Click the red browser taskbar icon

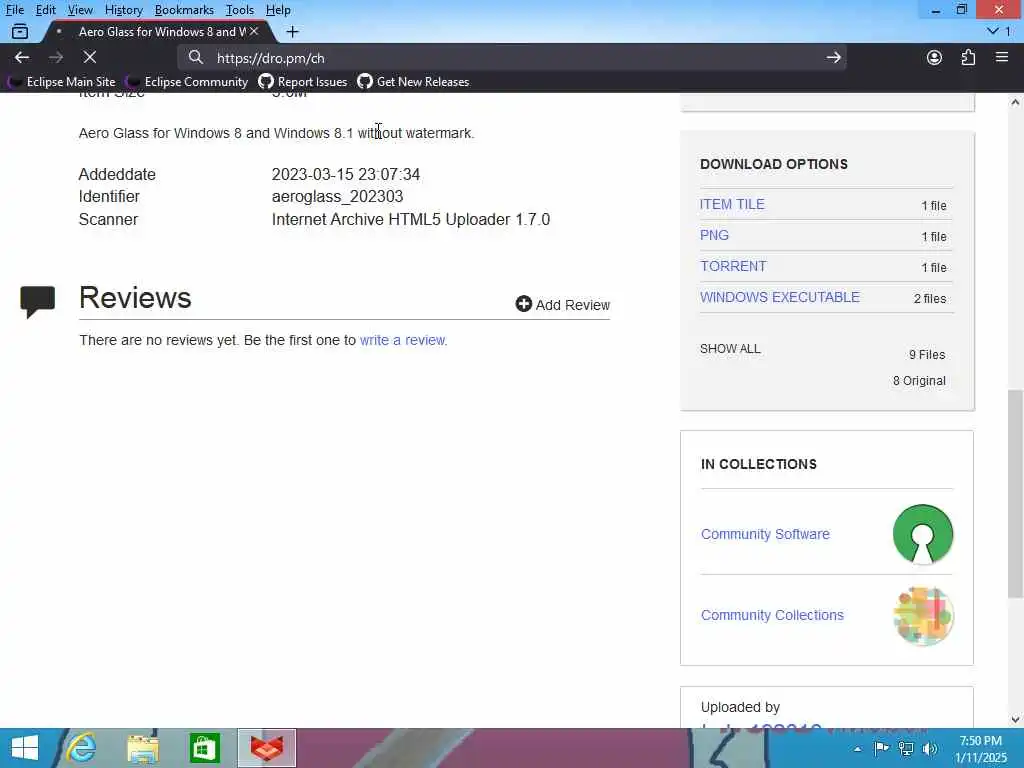(266, 748)
